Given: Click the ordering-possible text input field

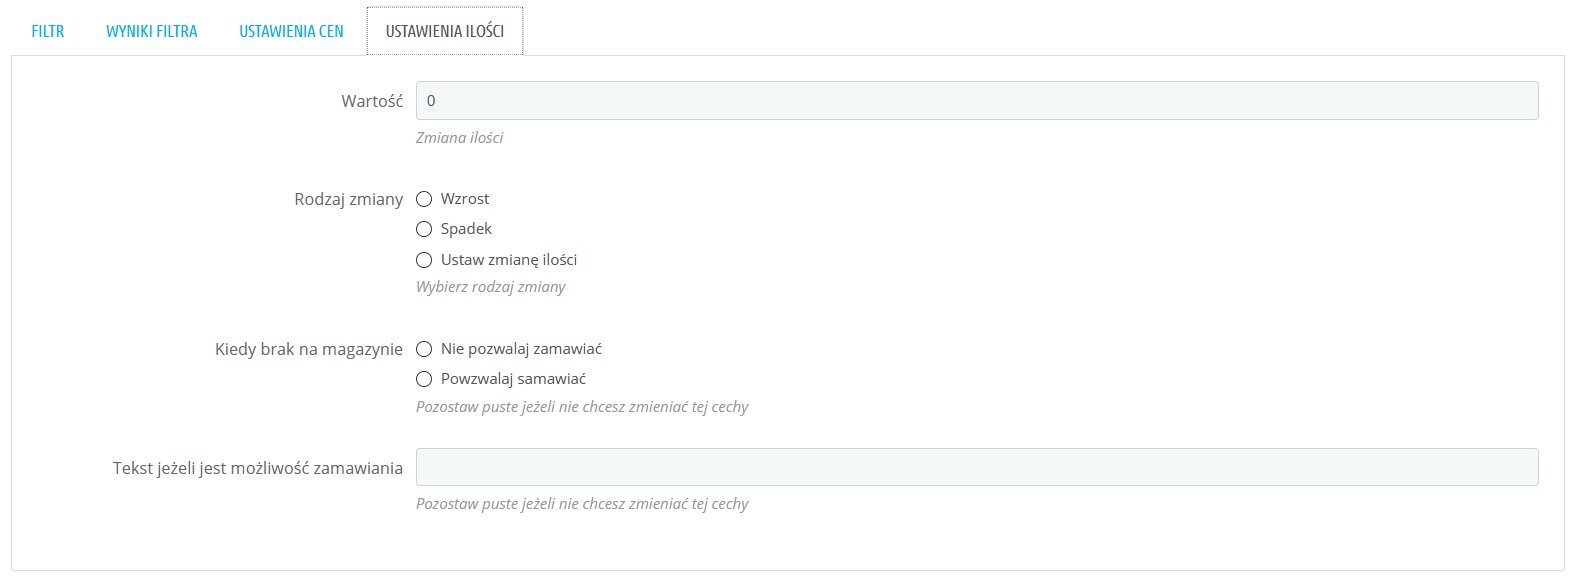Looking at the screenshot, I should 977,467.
